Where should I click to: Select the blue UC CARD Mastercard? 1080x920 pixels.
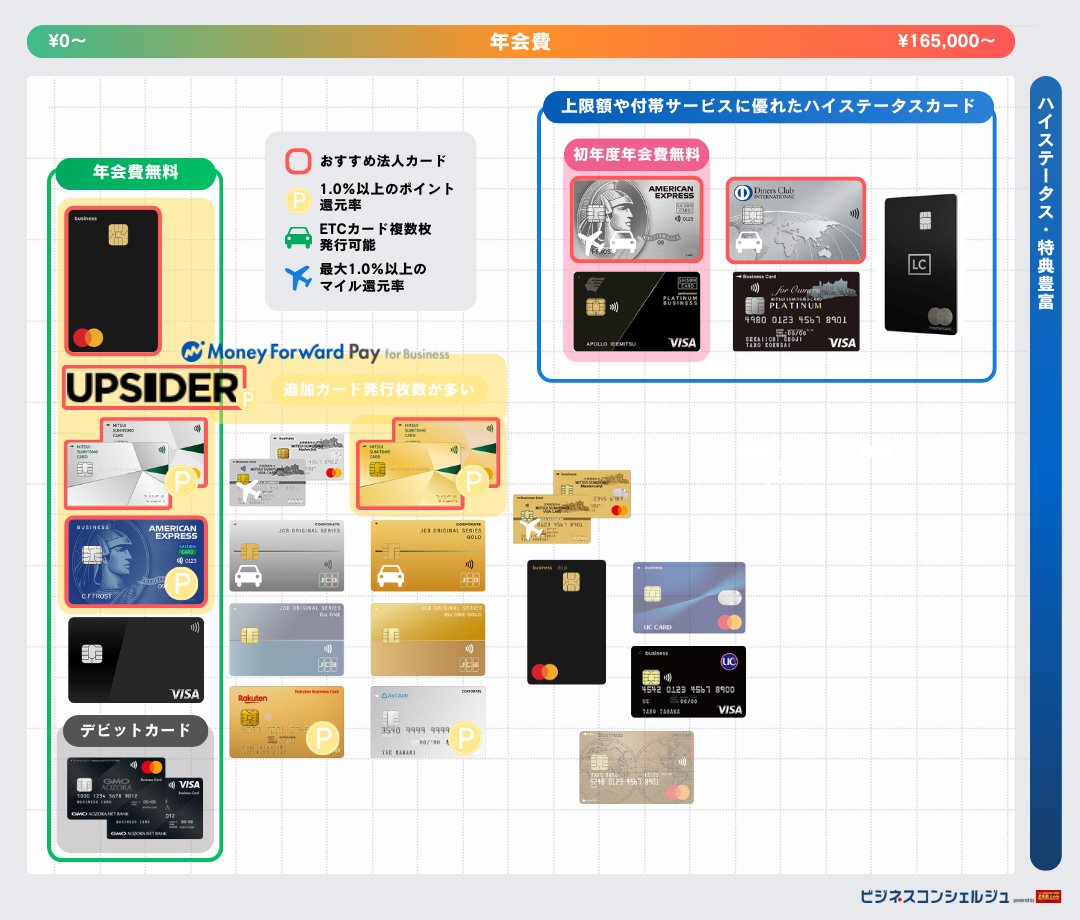[x=689, y=598]
